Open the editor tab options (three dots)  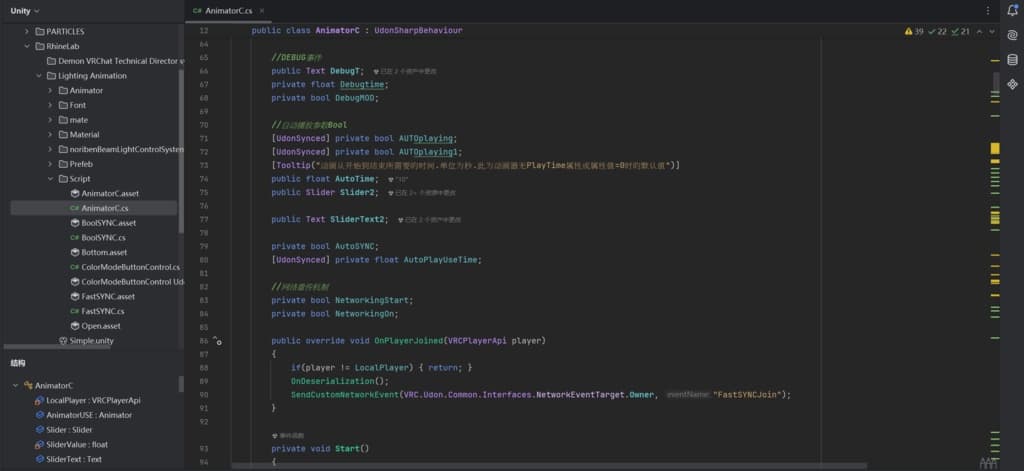(987, 11)
